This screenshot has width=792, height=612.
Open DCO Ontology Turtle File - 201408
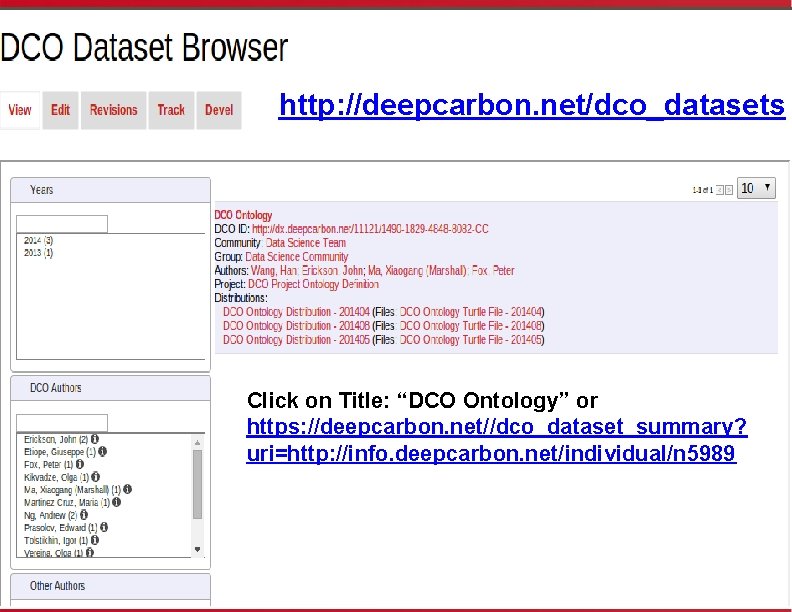coord(470,326)
